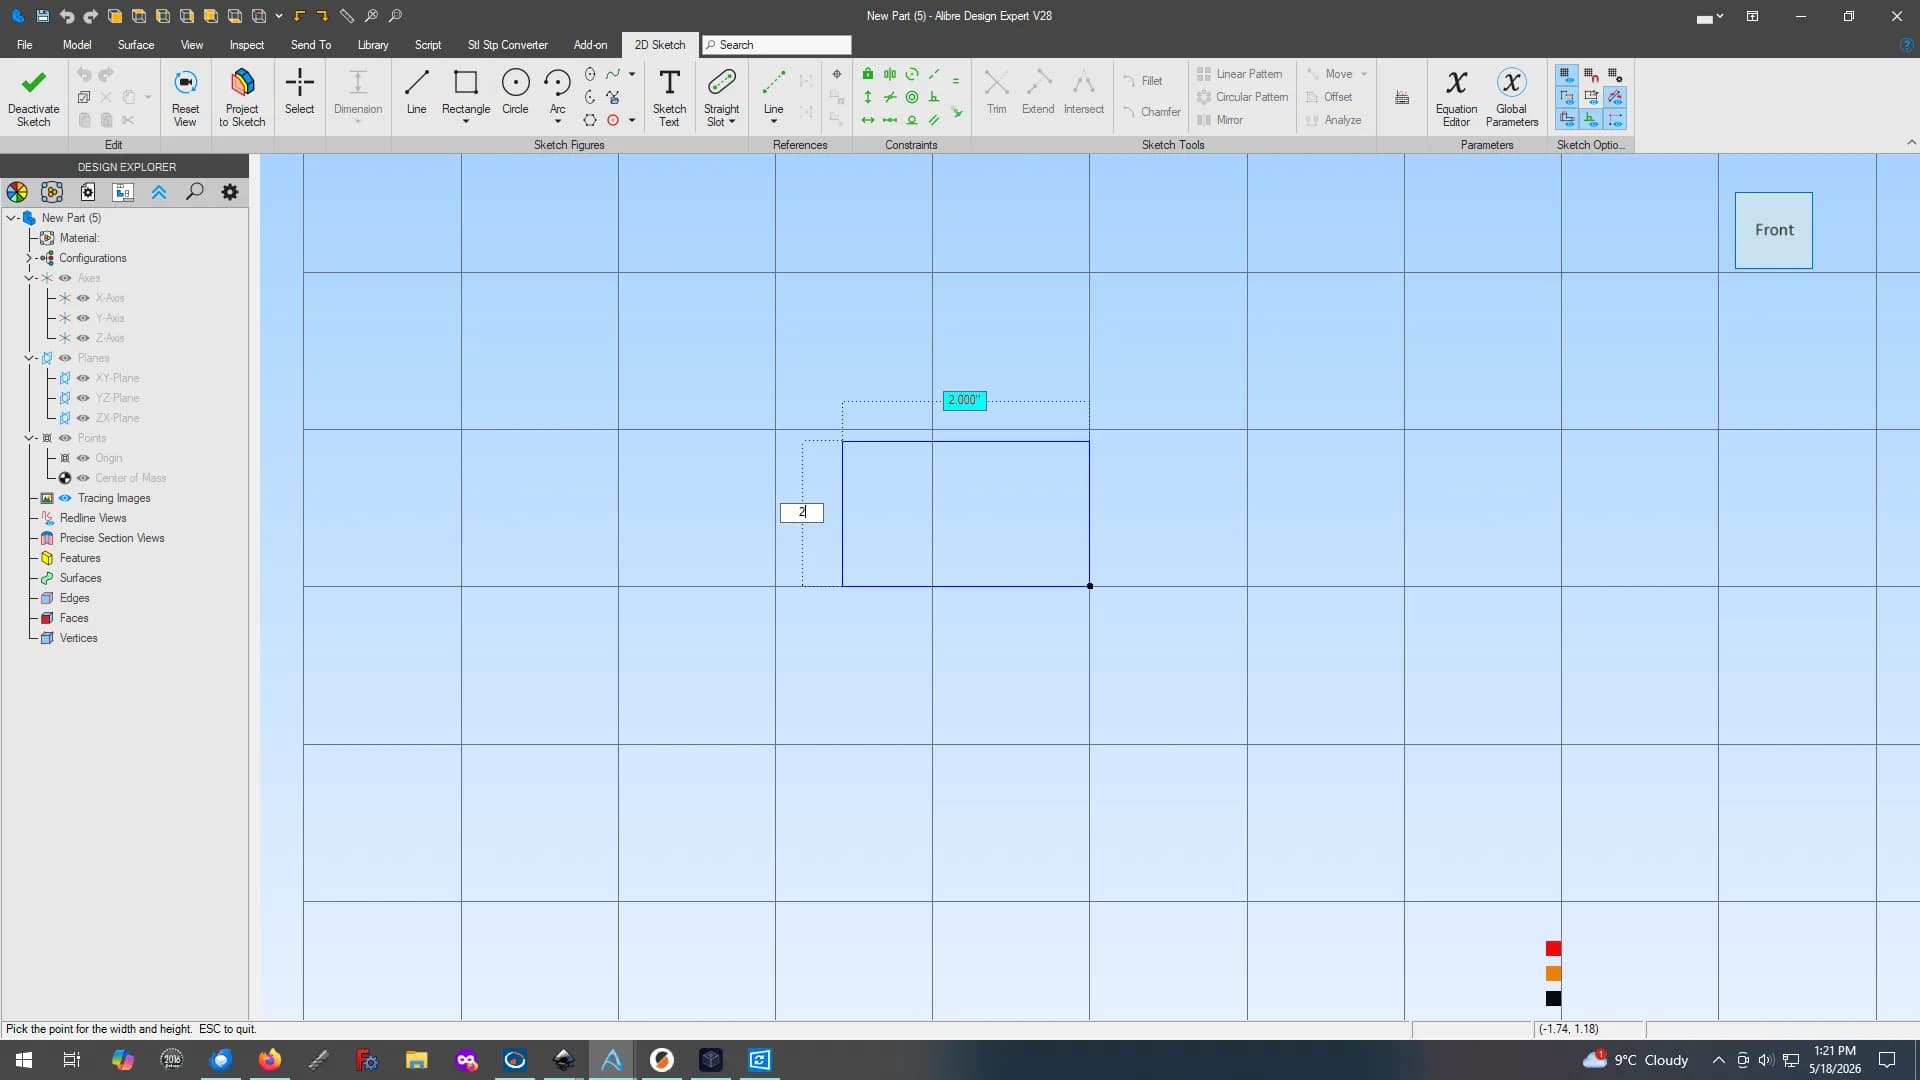Apply the horizontal constraint arrow icon
1920x1080 pixels.
867,120
